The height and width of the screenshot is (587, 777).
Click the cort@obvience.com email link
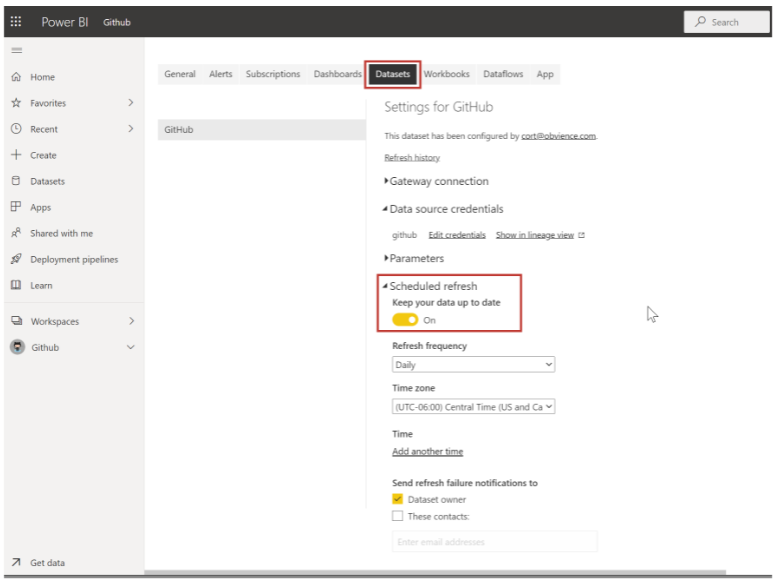tap(558, 136)
